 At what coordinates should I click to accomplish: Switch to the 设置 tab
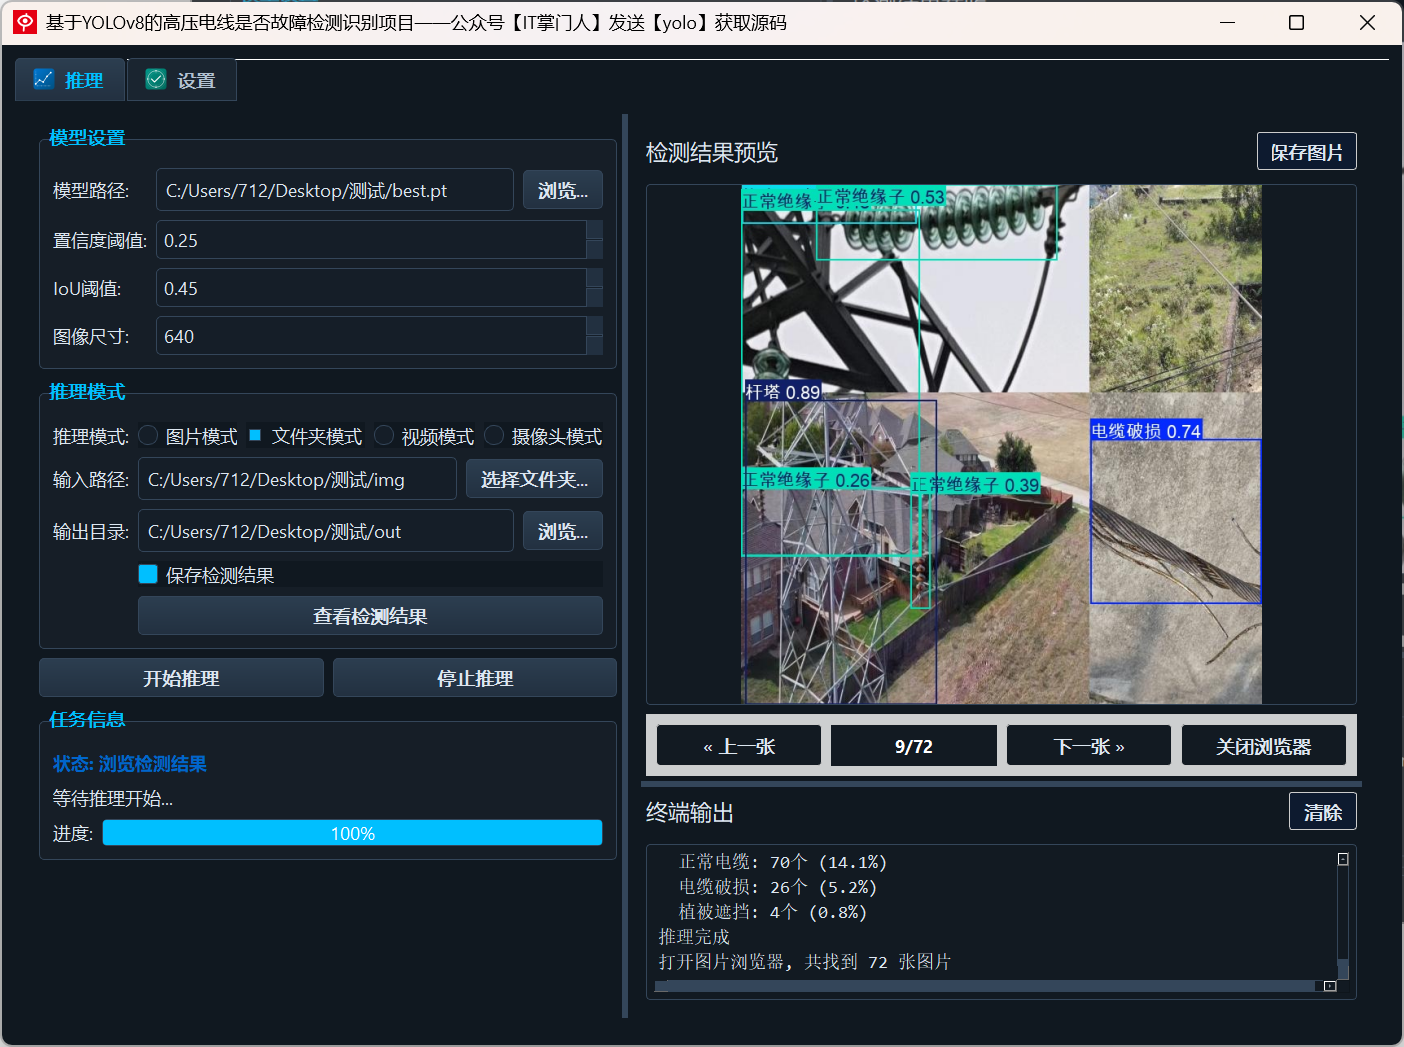(181, 79)
